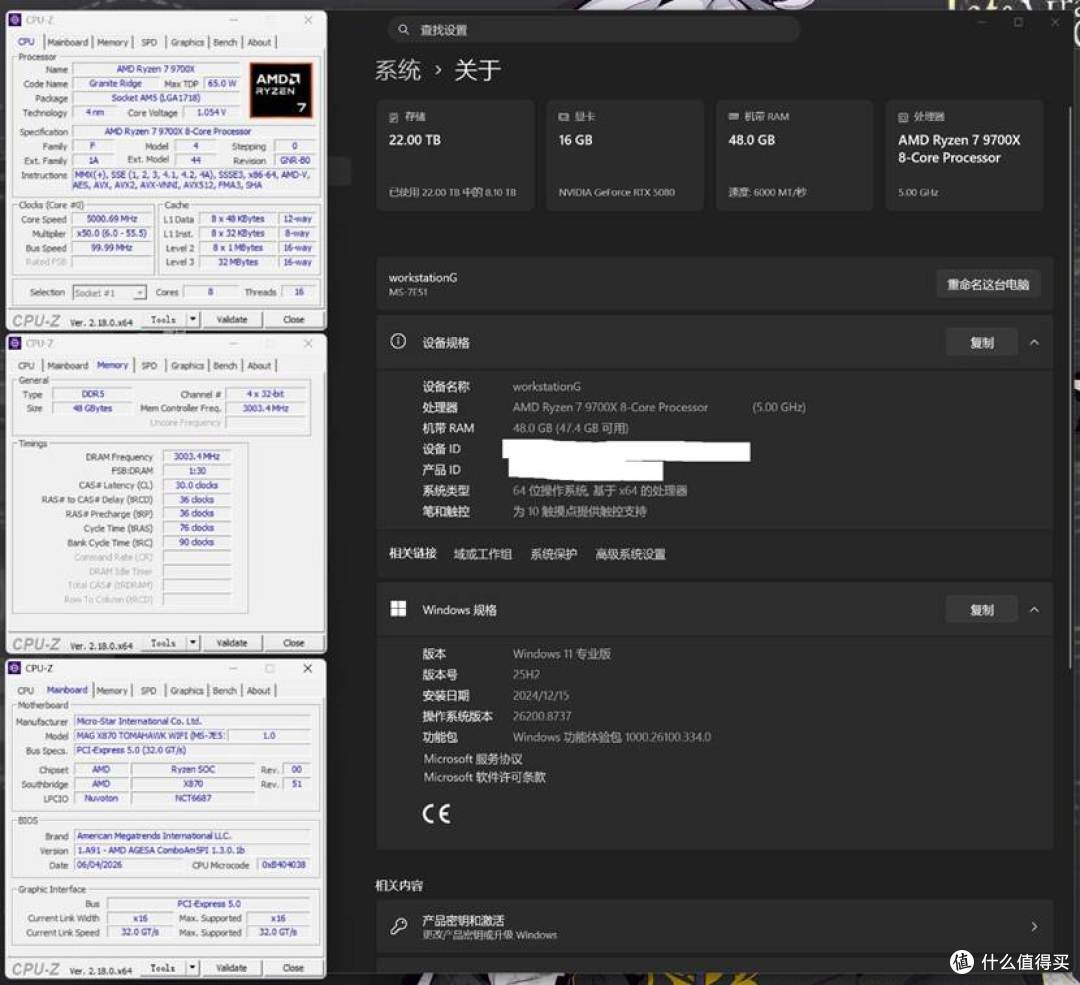Go back to 系统 in the breadcrumb
Viewport: 1080px width, 985px height.
coord(397,70)
